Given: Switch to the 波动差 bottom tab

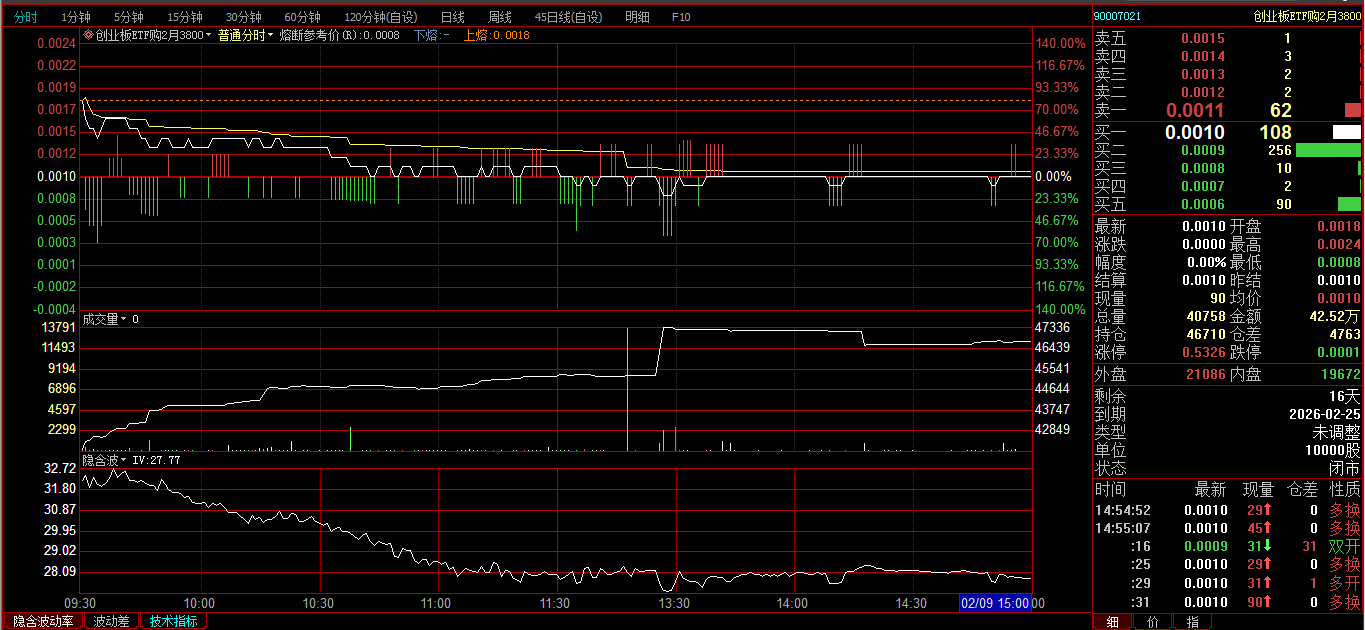Looking at the screenshot, I should click(x=111, y=621).
